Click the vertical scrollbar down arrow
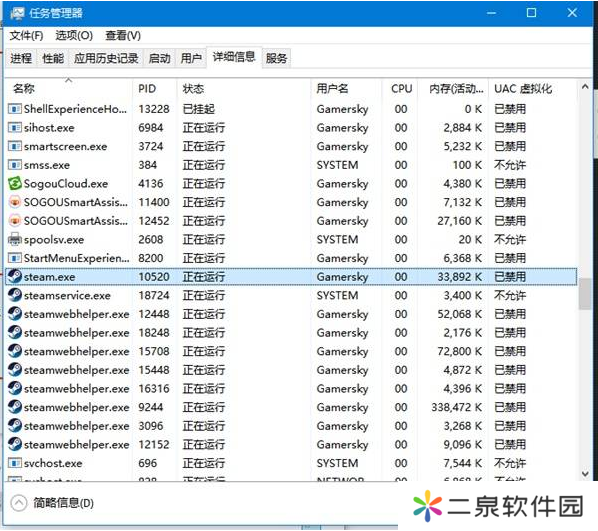The image size is (598, 531). (585, 473)
